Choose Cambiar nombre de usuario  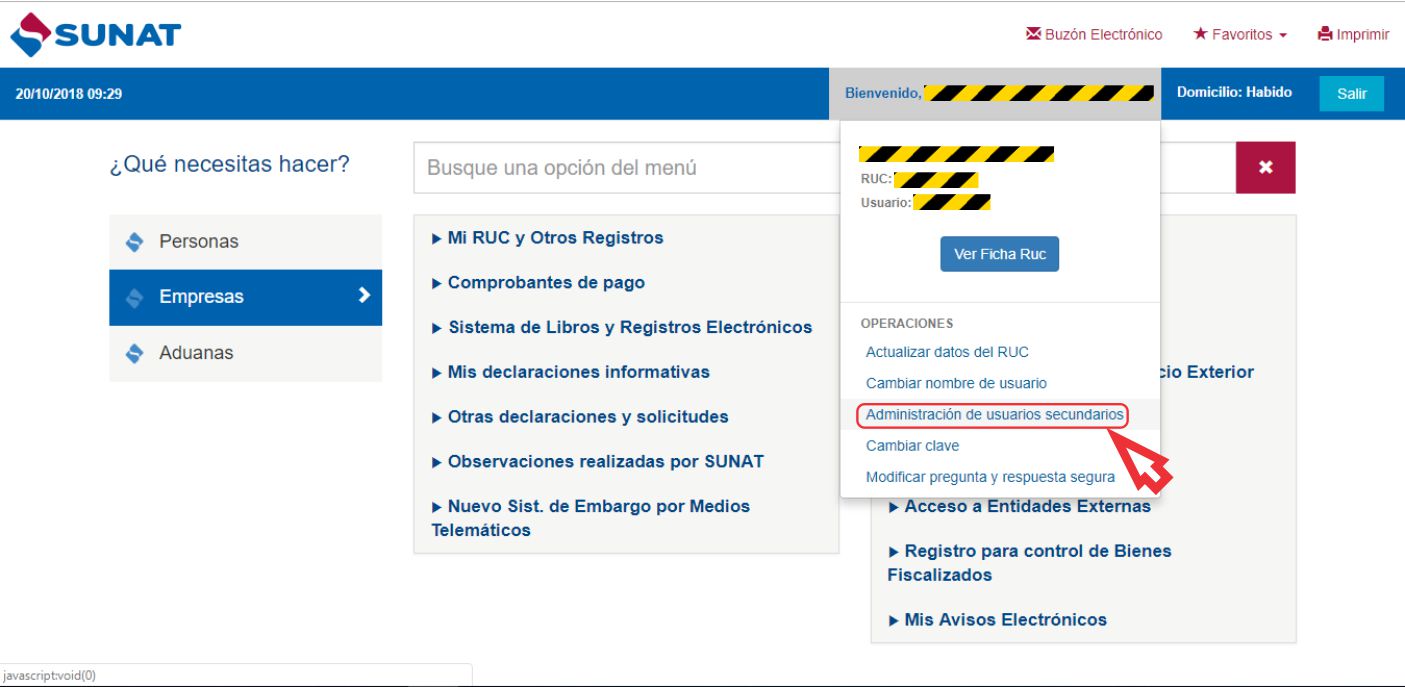coord(956,383)
